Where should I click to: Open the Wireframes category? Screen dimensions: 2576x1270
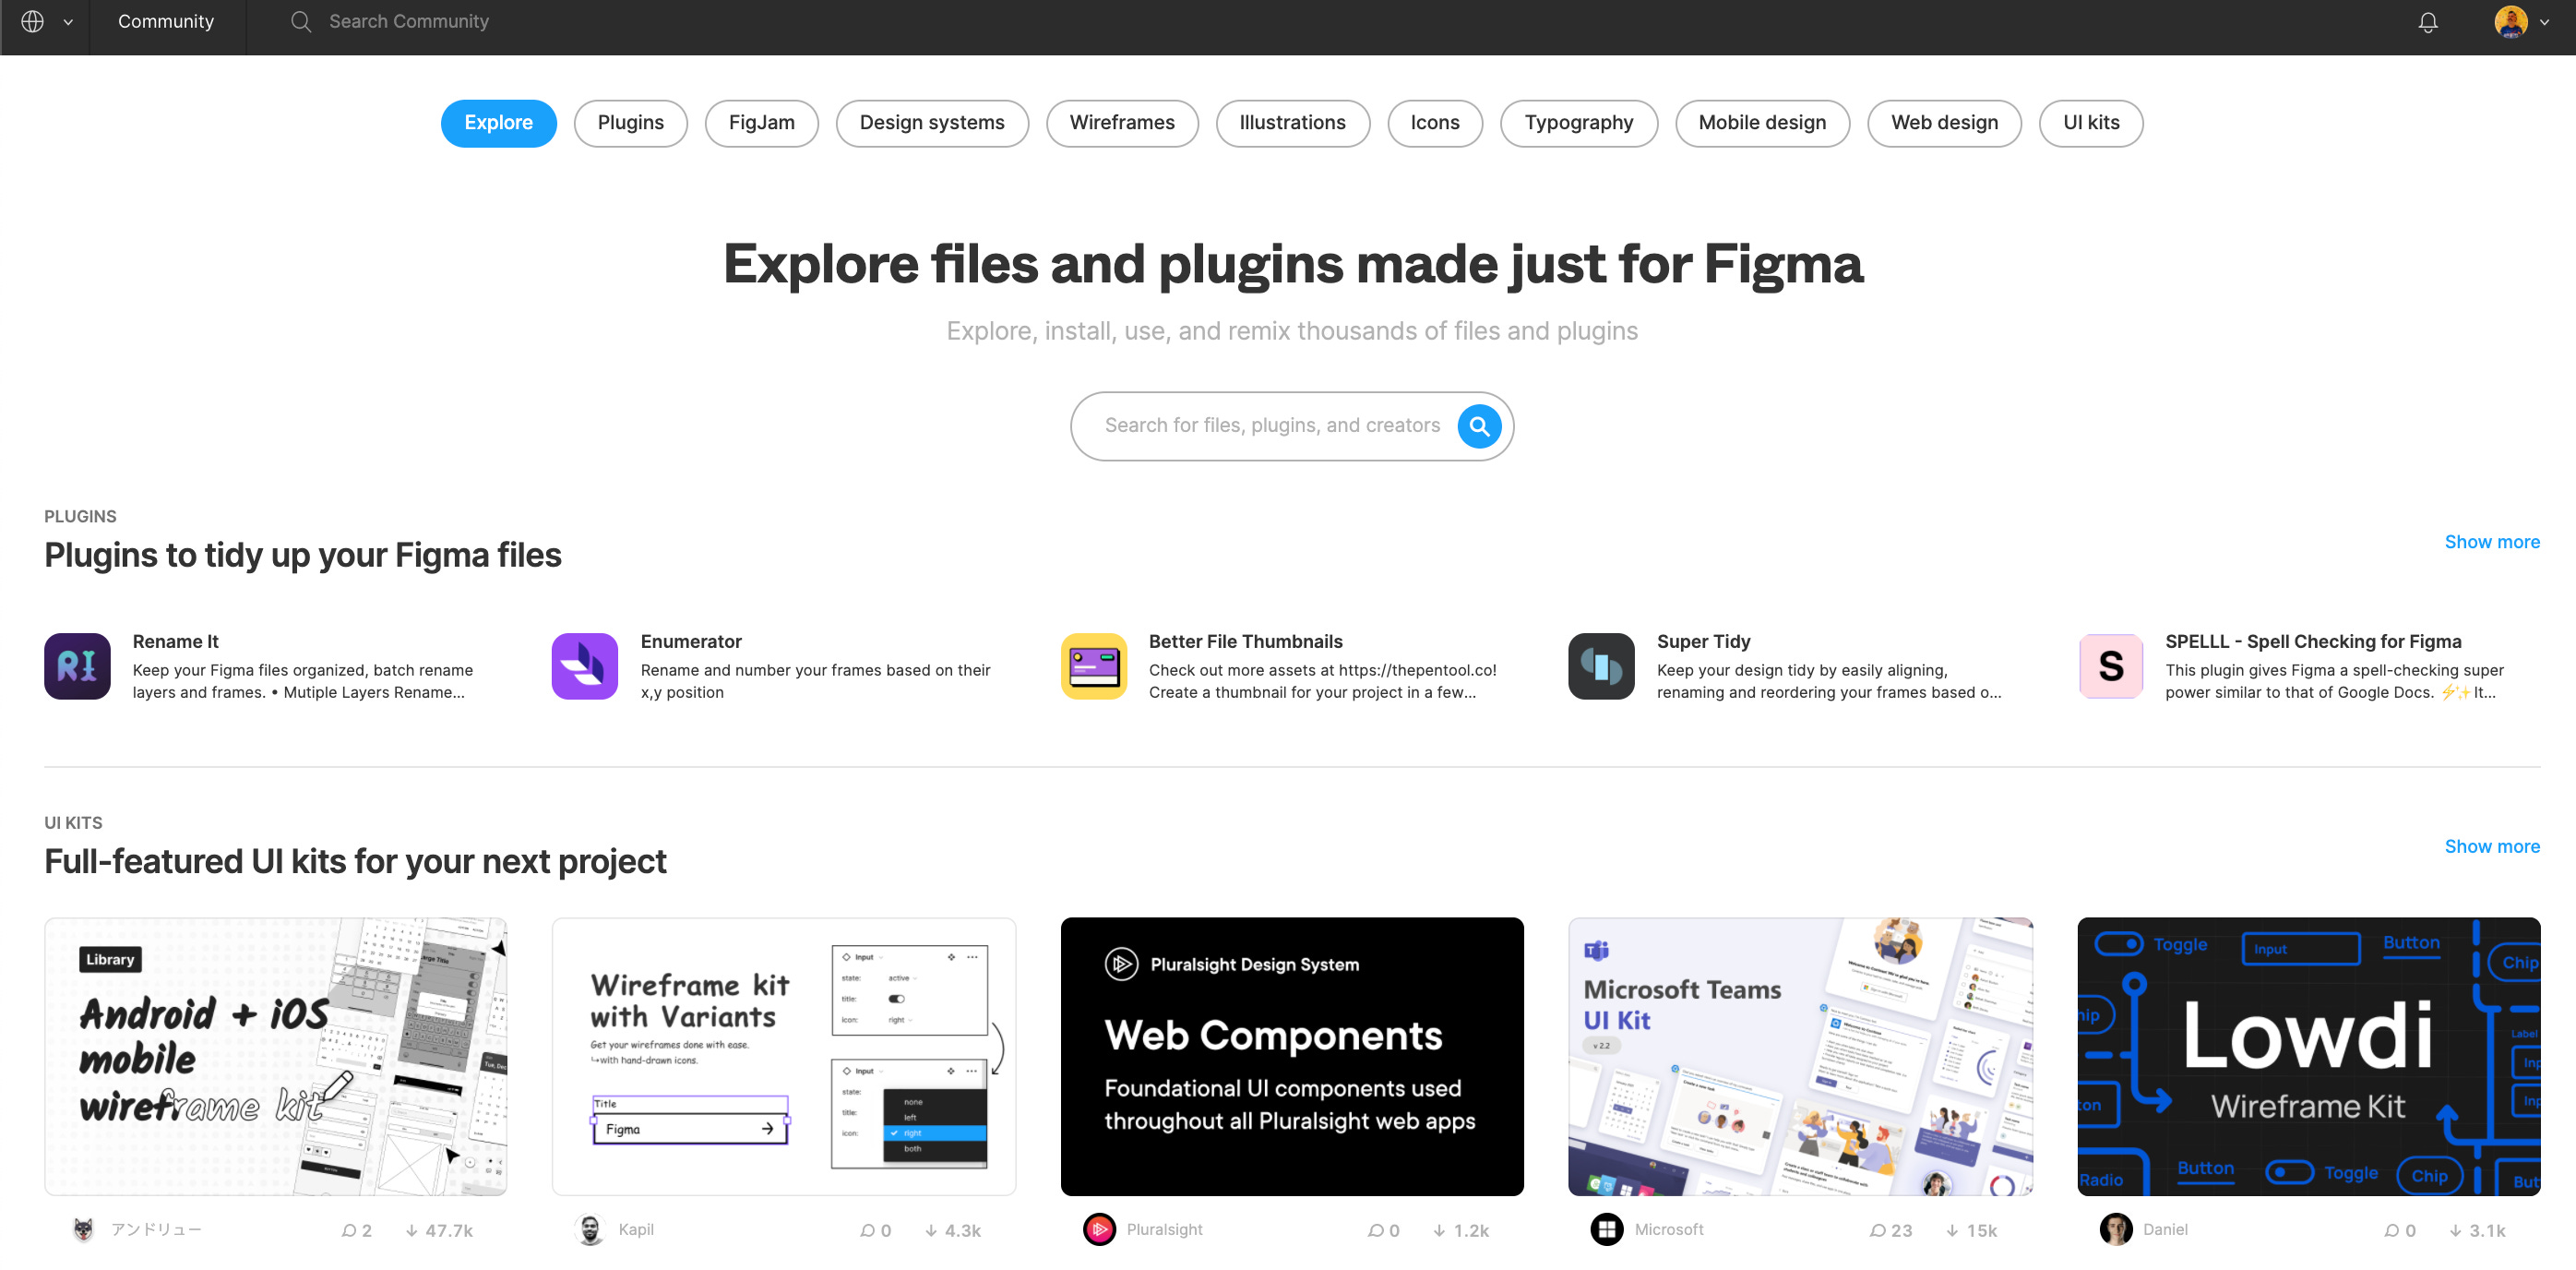click(1121, 123)
